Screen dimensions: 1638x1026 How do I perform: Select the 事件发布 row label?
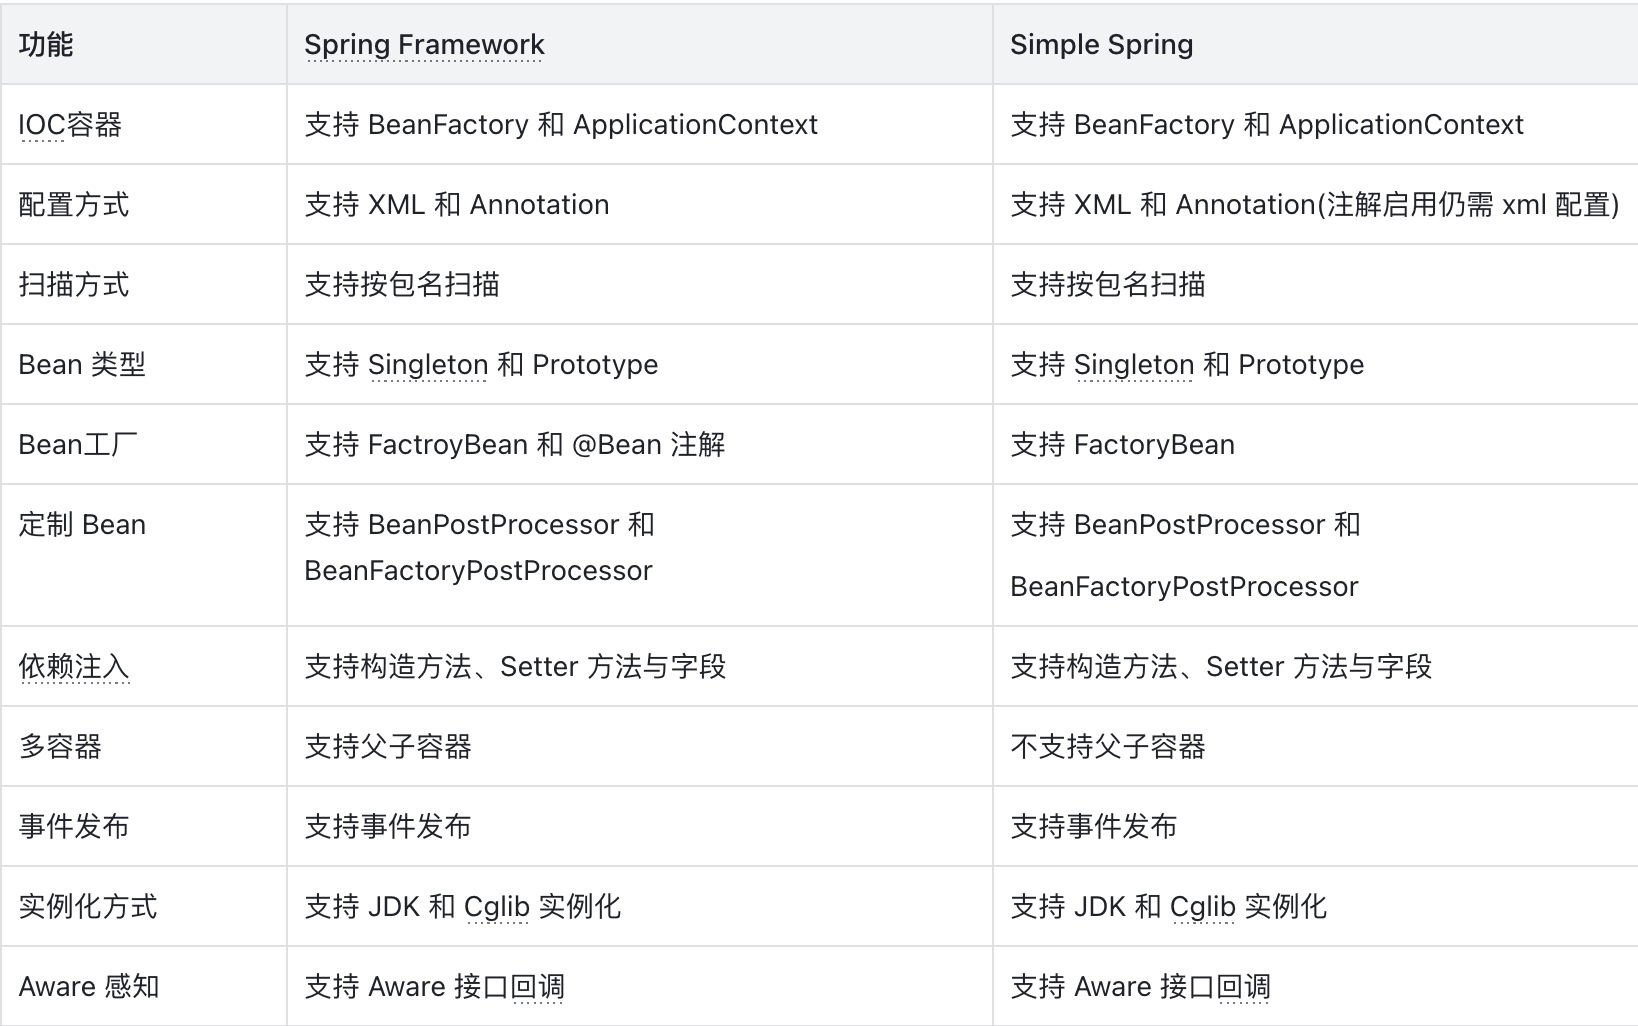(x=74, y=827)
